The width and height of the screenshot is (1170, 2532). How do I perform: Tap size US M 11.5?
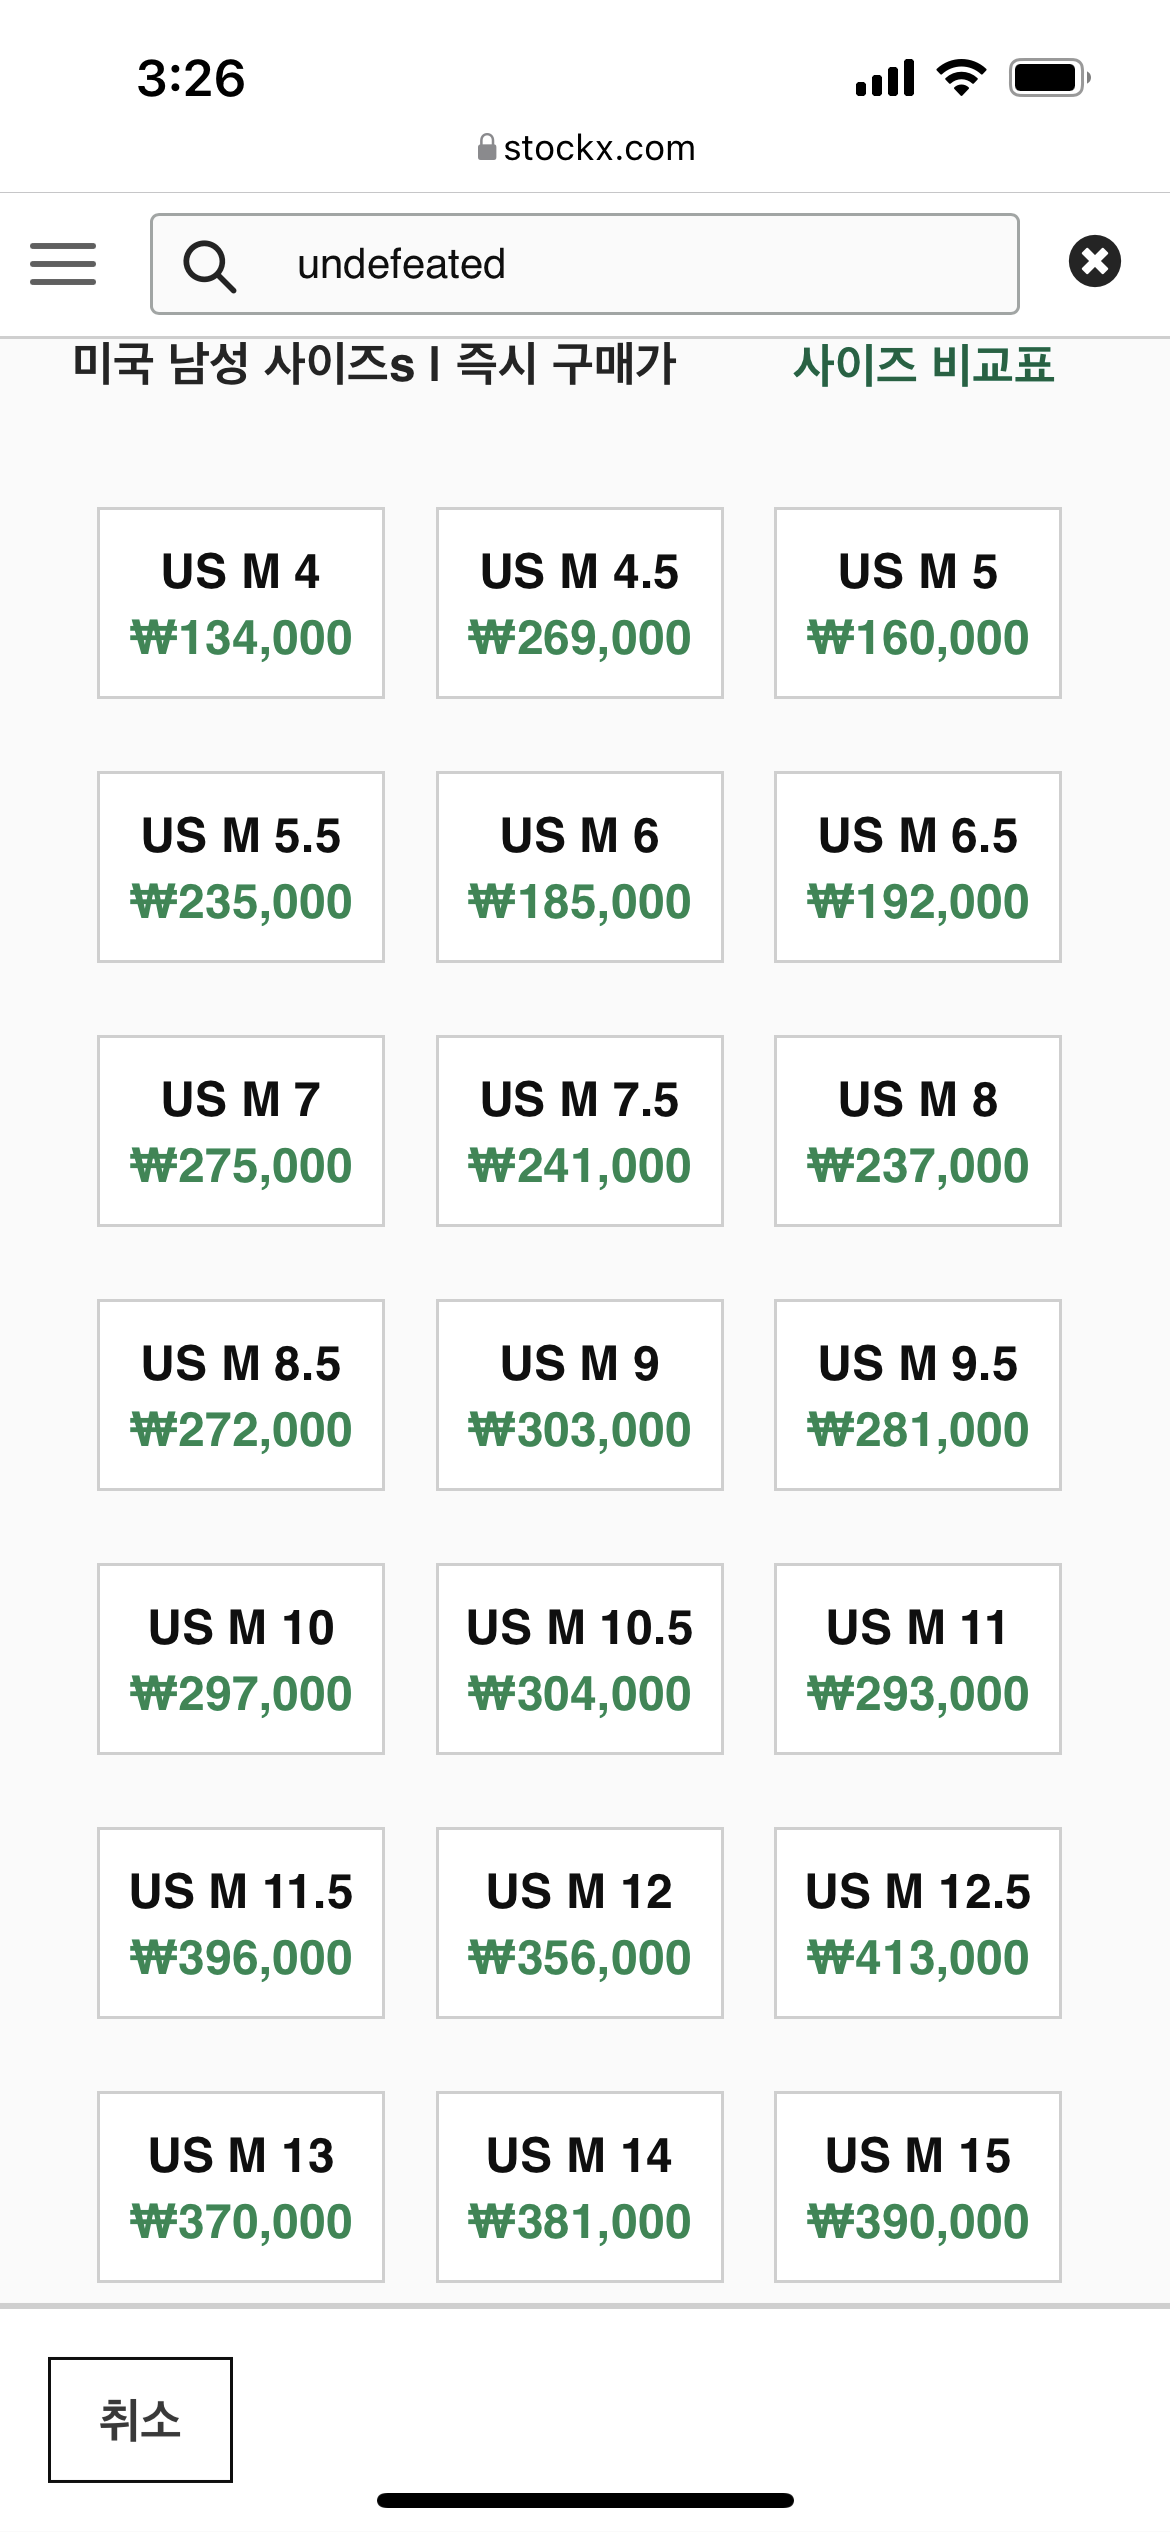click(x=241, y=1923)
